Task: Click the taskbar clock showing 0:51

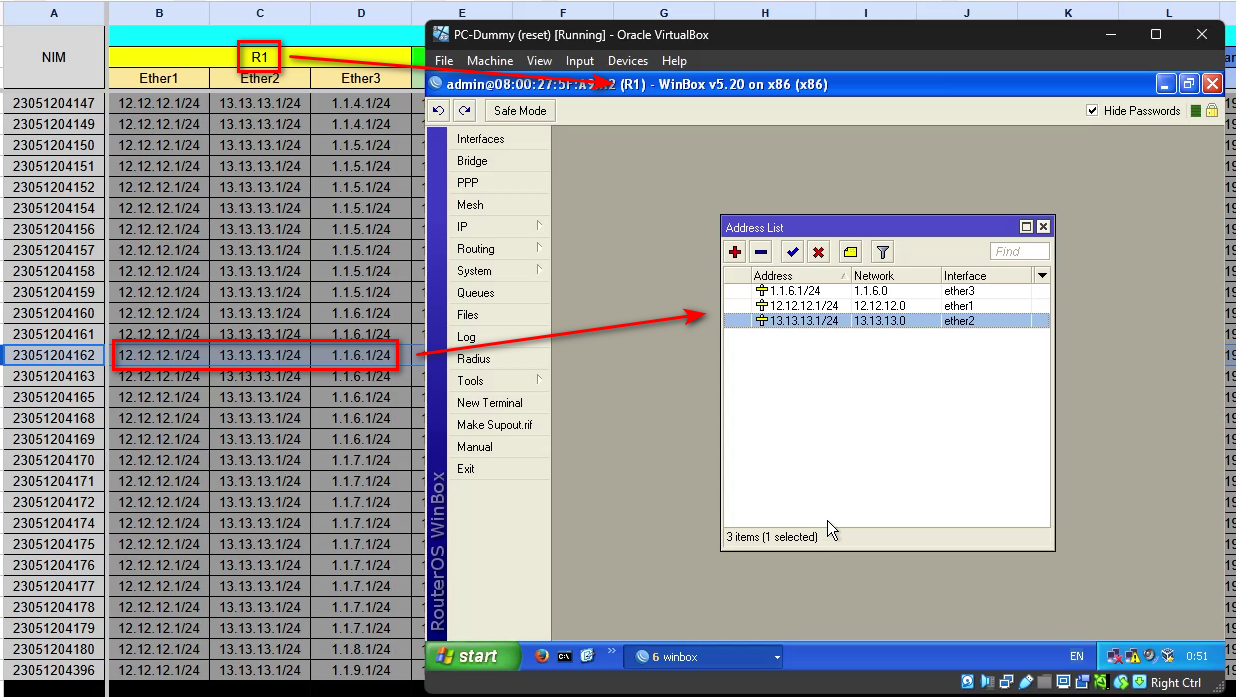Action: pyautogui.click(x=1196, y=657)
